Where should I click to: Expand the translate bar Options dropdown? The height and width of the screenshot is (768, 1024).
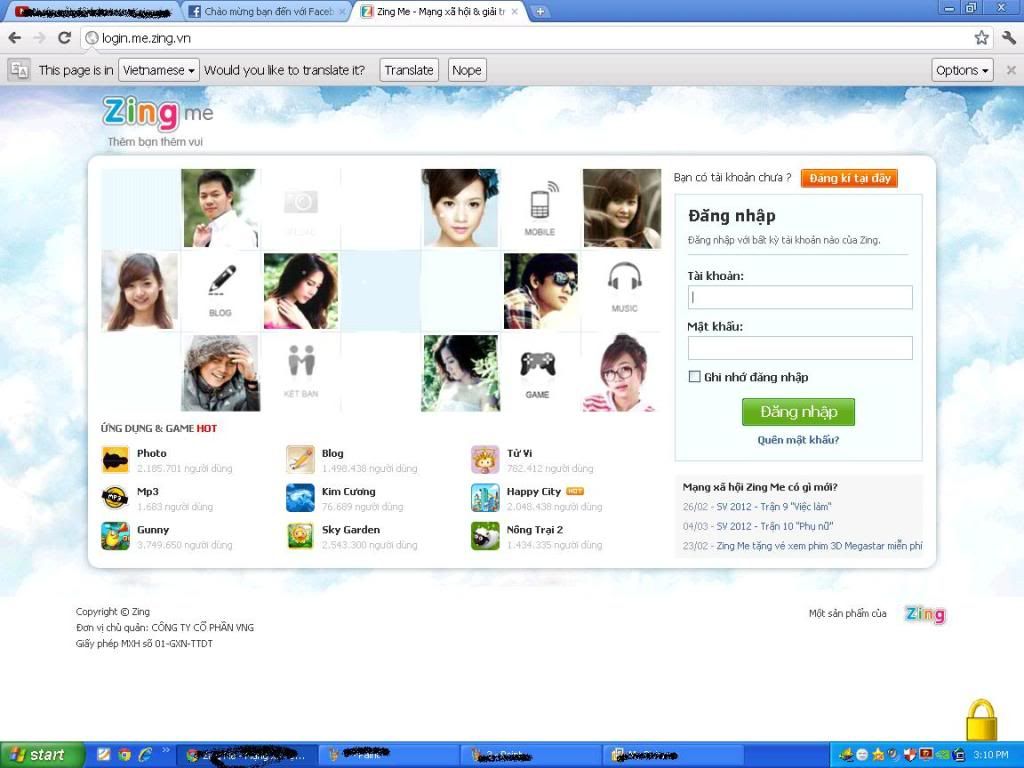click(962, 70)
